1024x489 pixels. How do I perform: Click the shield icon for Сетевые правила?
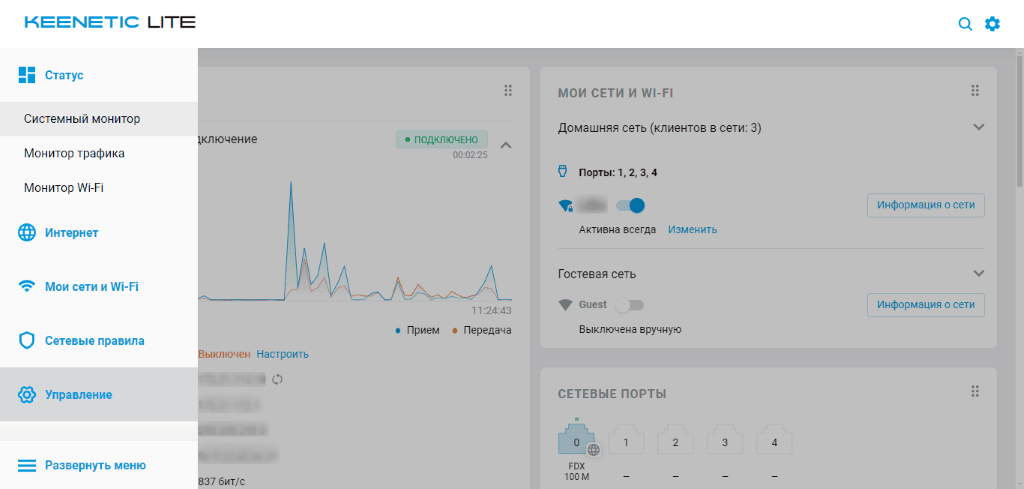28,341
